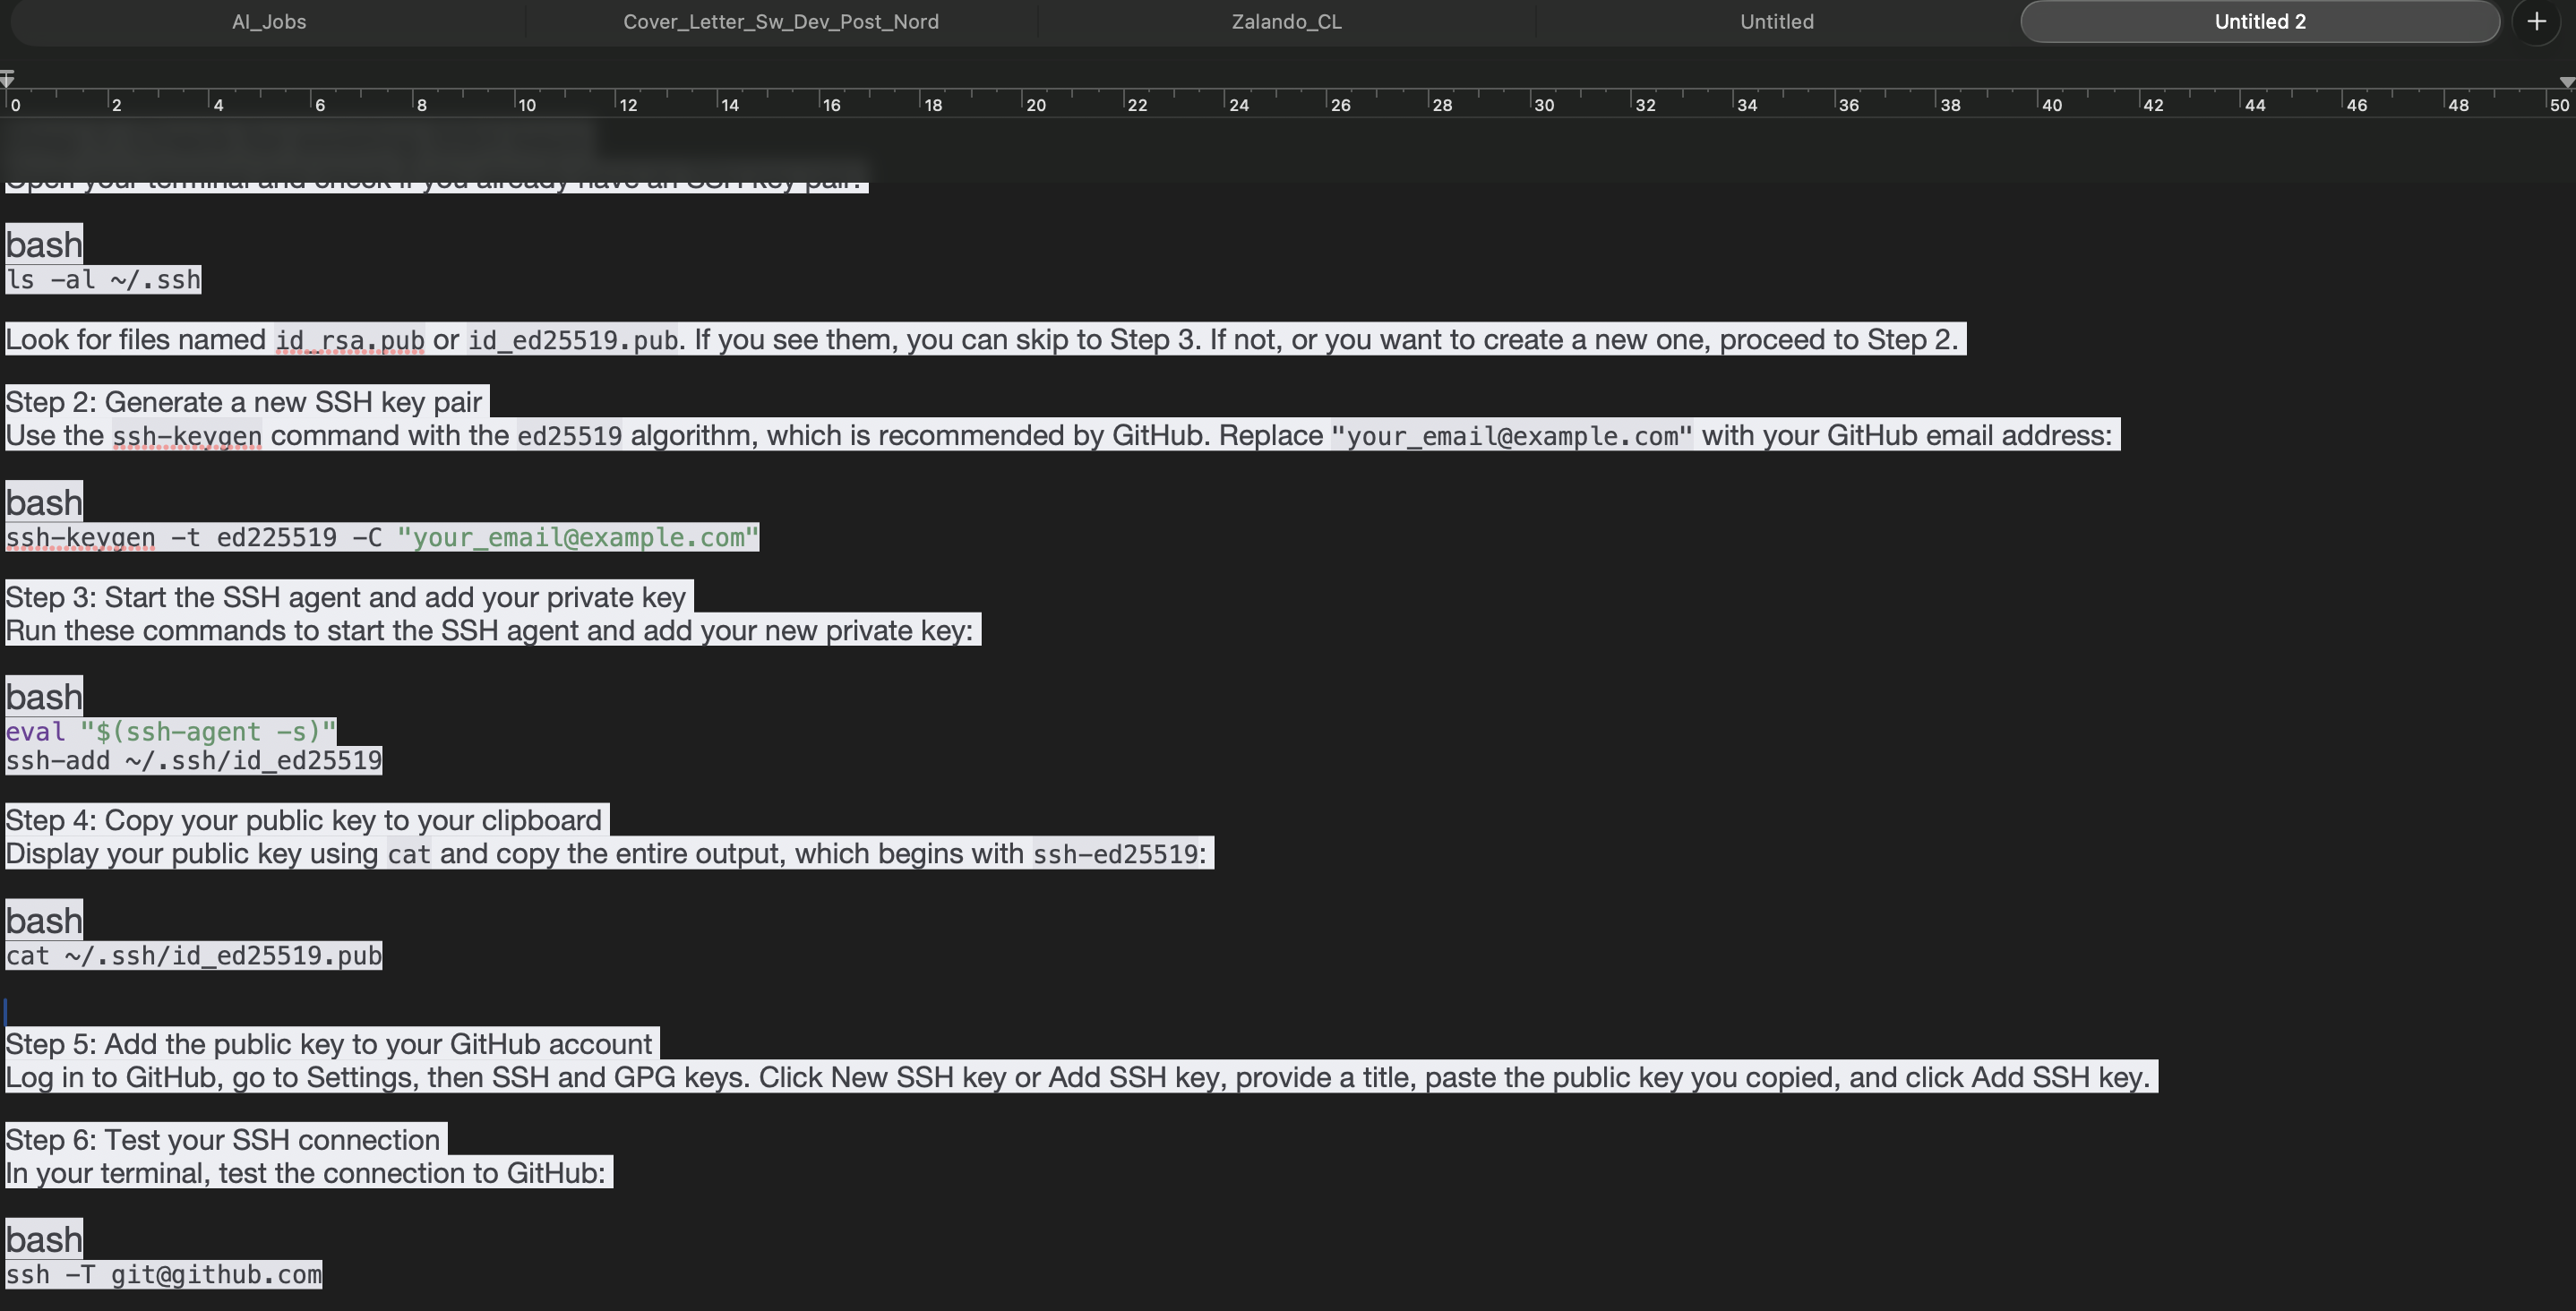
Task: Click the purple 'eval' keyword
Action: pos(35,732)
